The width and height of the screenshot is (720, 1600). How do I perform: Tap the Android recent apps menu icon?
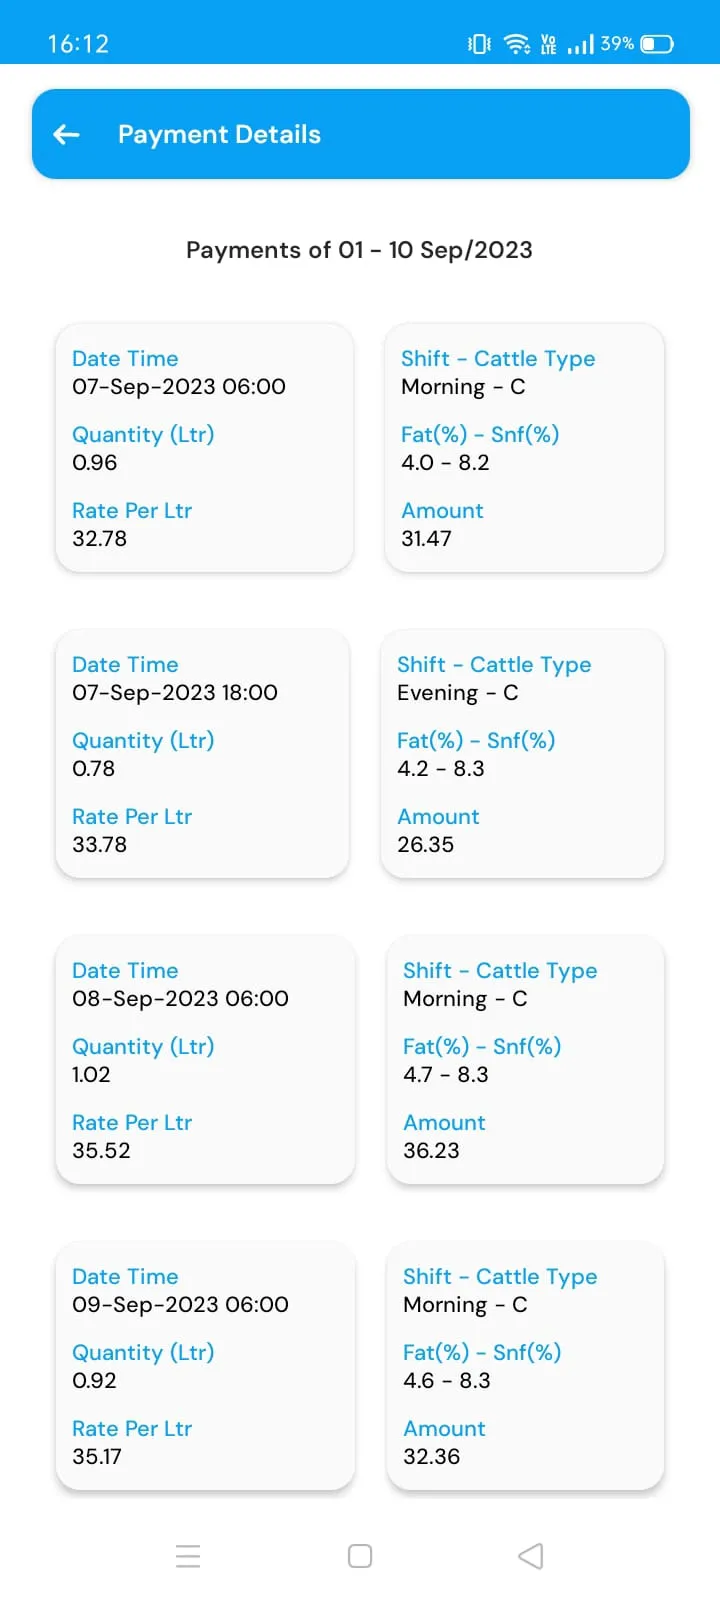pos(188,1556)
